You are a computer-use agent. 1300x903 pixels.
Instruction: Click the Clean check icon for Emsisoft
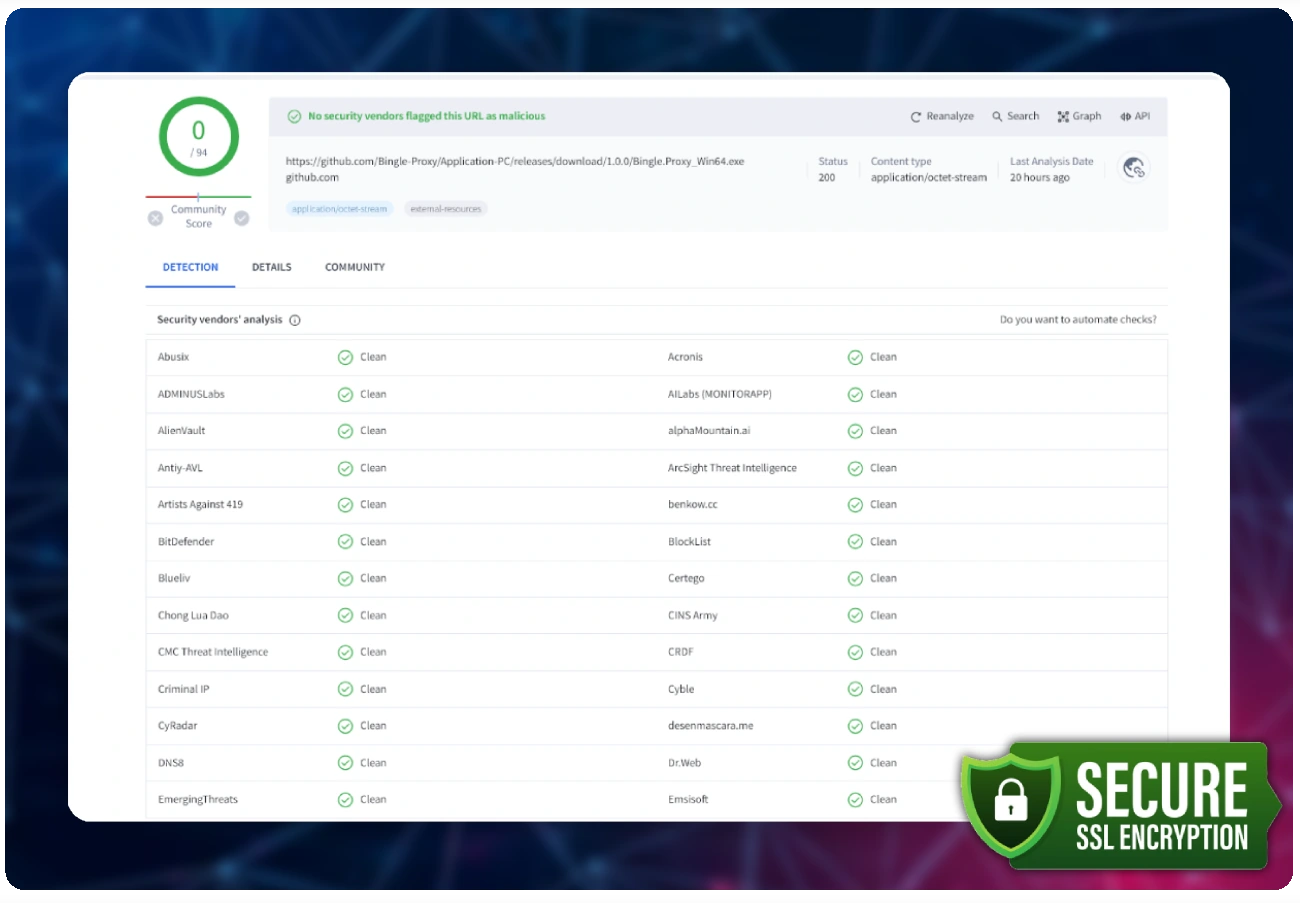855,800
